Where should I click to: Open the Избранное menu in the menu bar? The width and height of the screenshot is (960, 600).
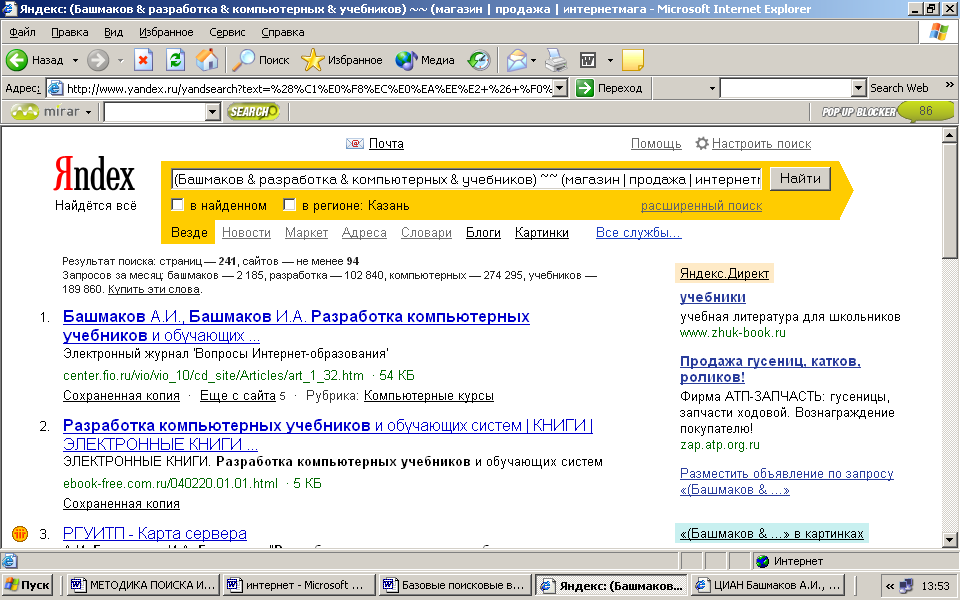pyautogui.click(x=166, y=32)
